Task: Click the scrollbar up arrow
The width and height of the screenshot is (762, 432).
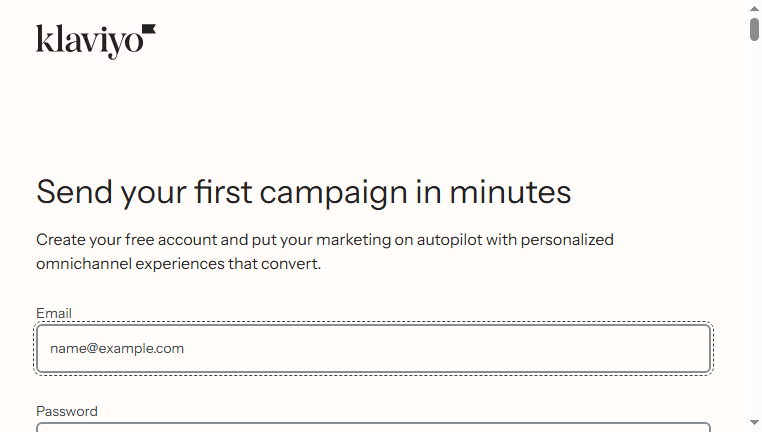Action: [754, 8]
